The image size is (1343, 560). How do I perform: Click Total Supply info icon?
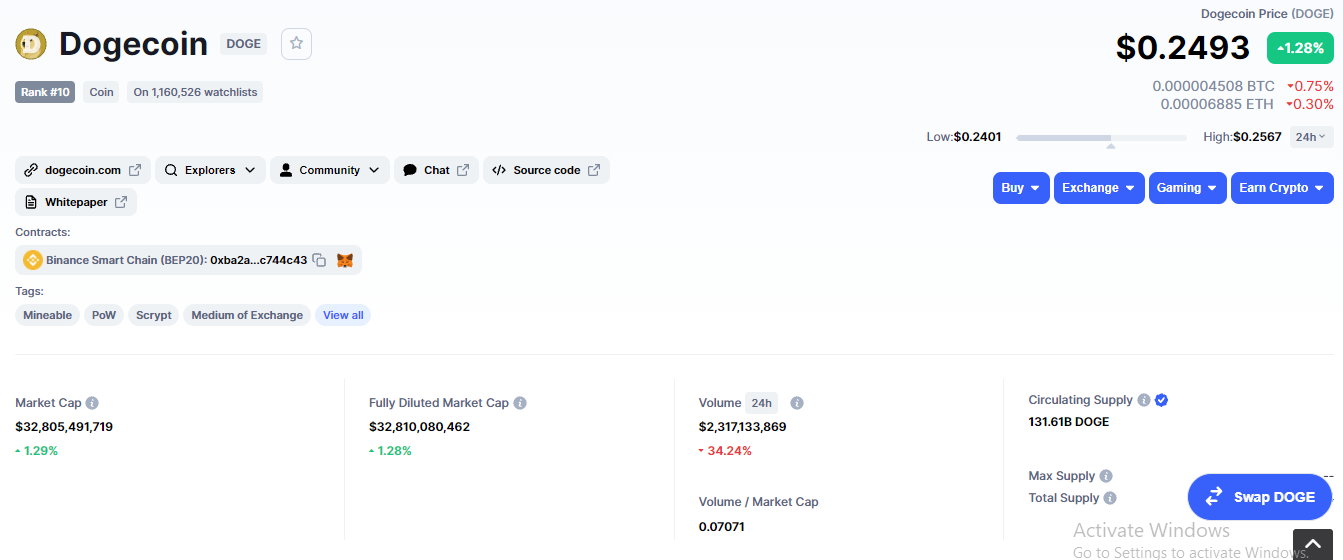coord(1110,498)
